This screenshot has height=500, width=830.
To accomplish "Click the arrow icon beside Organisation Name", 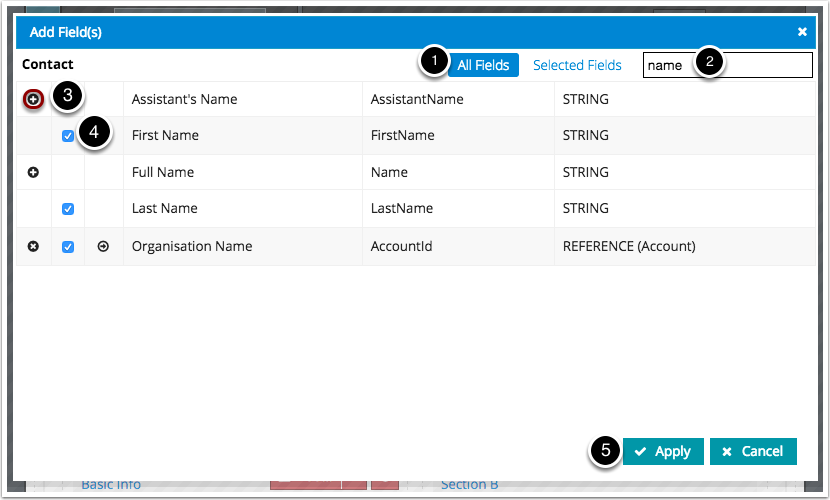I will (x=104, y=246).
